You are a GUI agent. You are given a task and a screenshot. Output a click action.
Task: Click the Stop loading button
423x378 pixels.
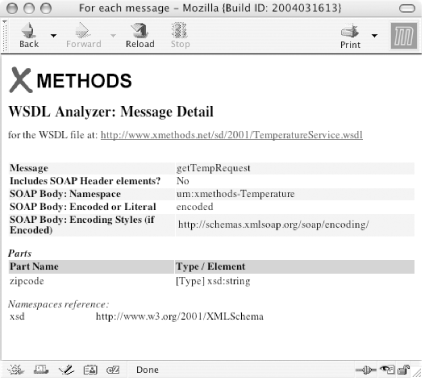coord(180,35)
